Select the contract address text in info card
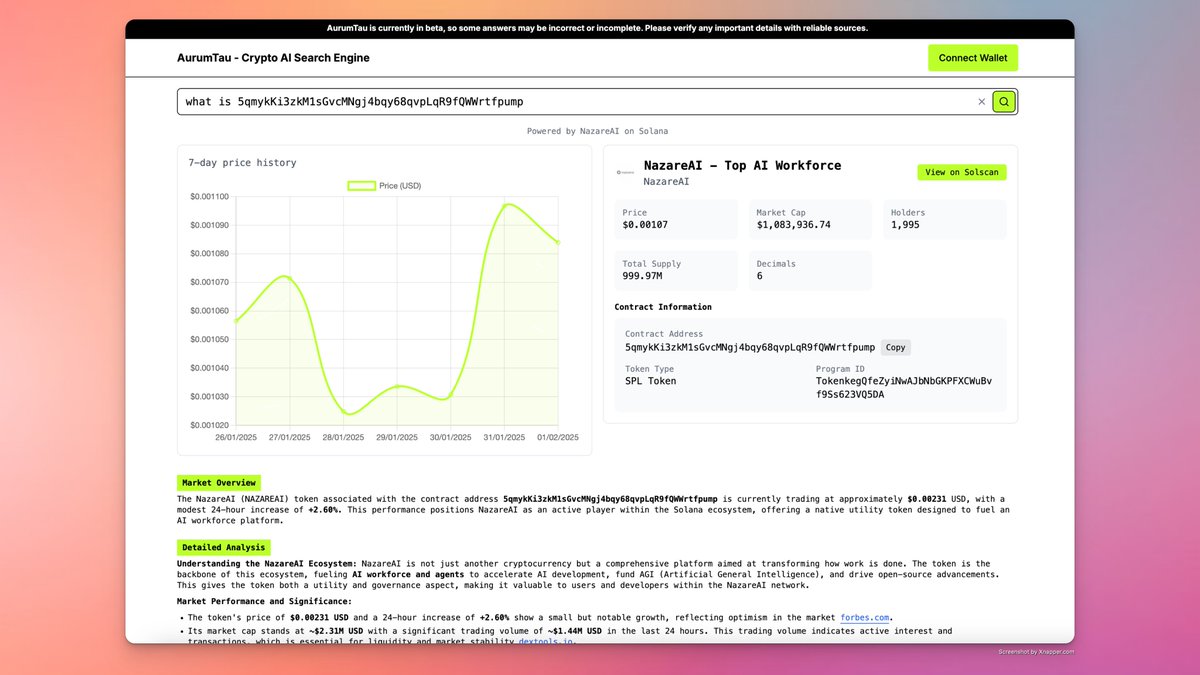 [x=750, y=348]
